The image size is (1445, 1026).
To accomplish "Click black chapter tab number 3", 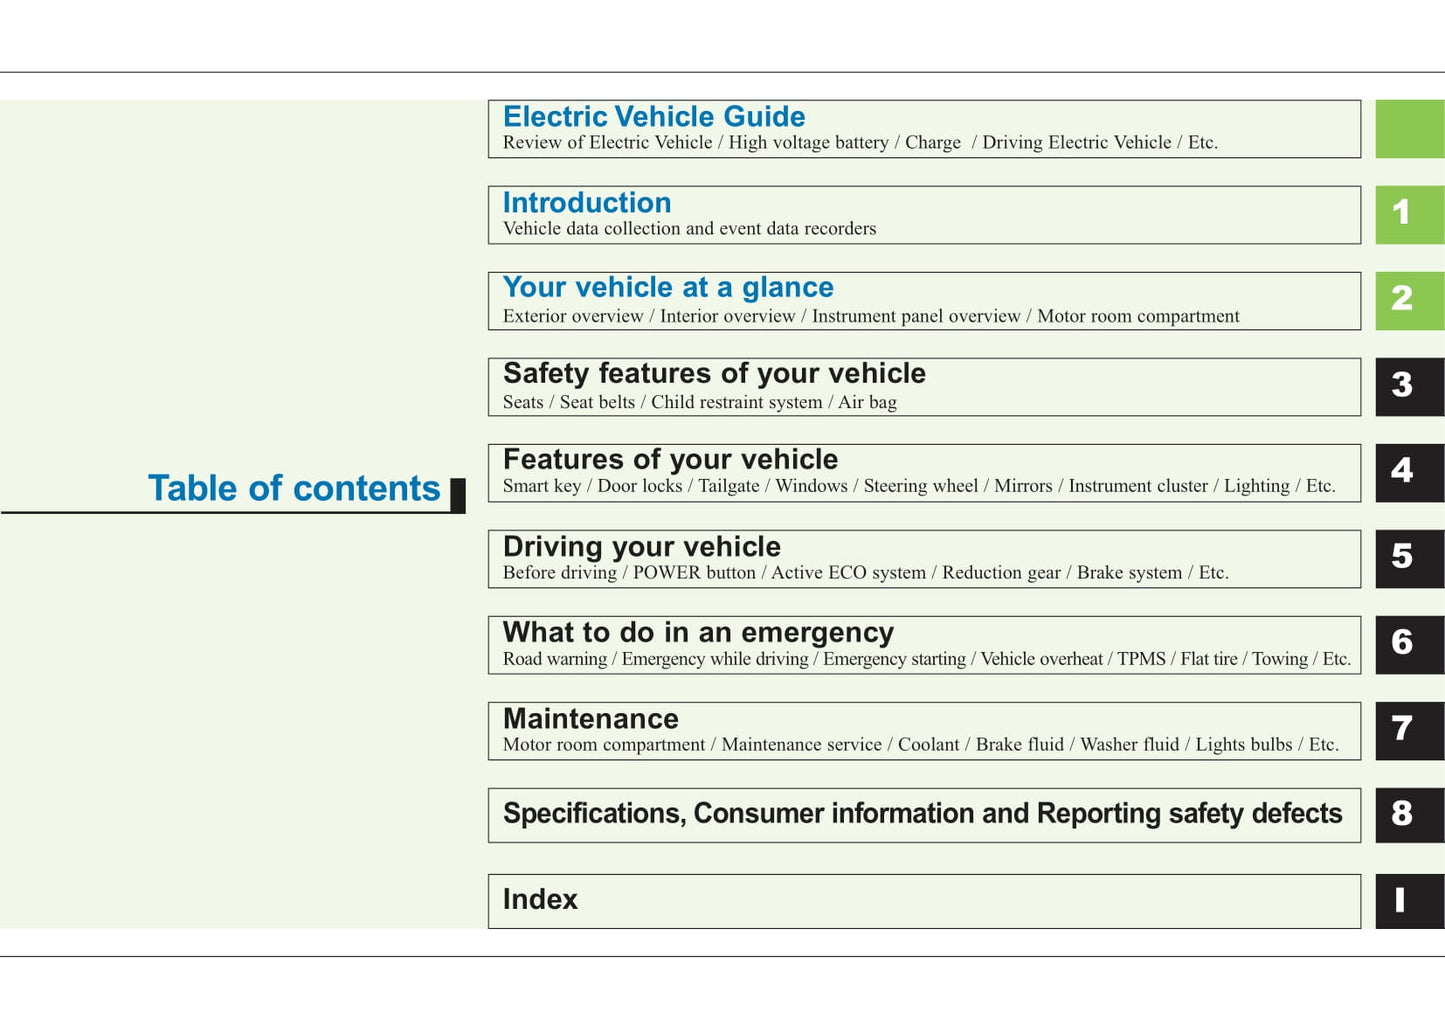I will 1409,386.
